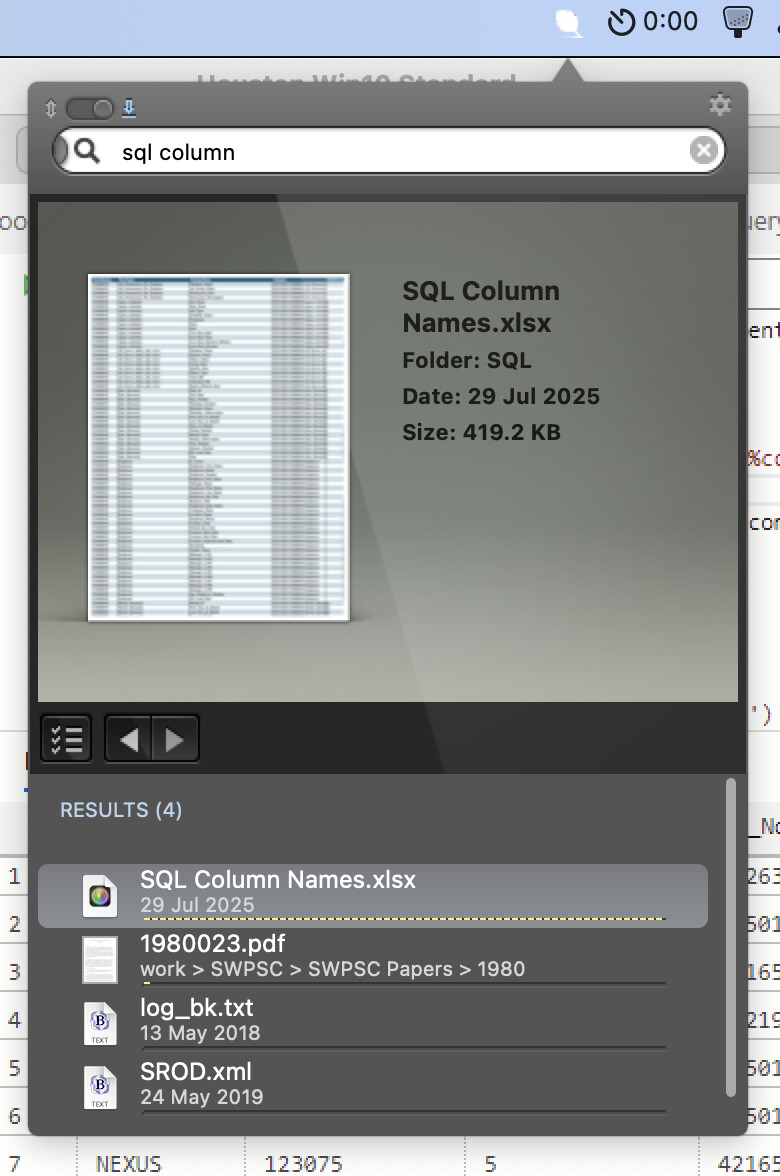Toggle the switch above the search field
The height and width of the screenshot is (1176, 780).
pyautogui.click(x=89, y=108)
